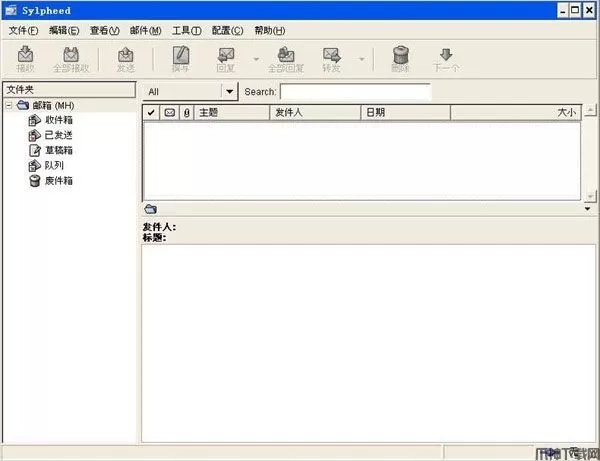Click the attachment paperclip column header

187,112
